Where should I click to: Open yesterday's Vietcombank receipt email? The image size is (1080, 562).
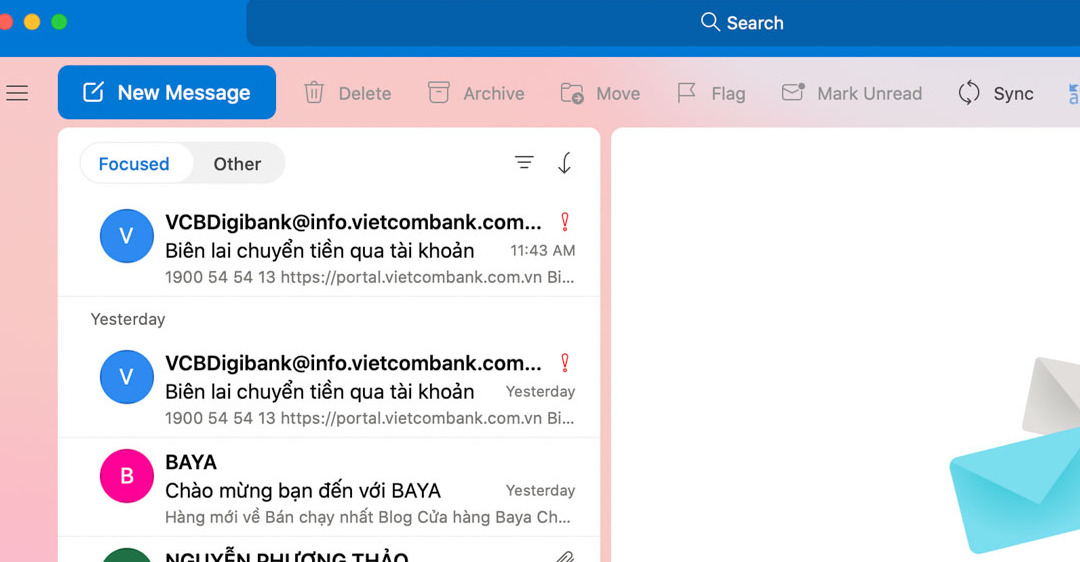329,389
